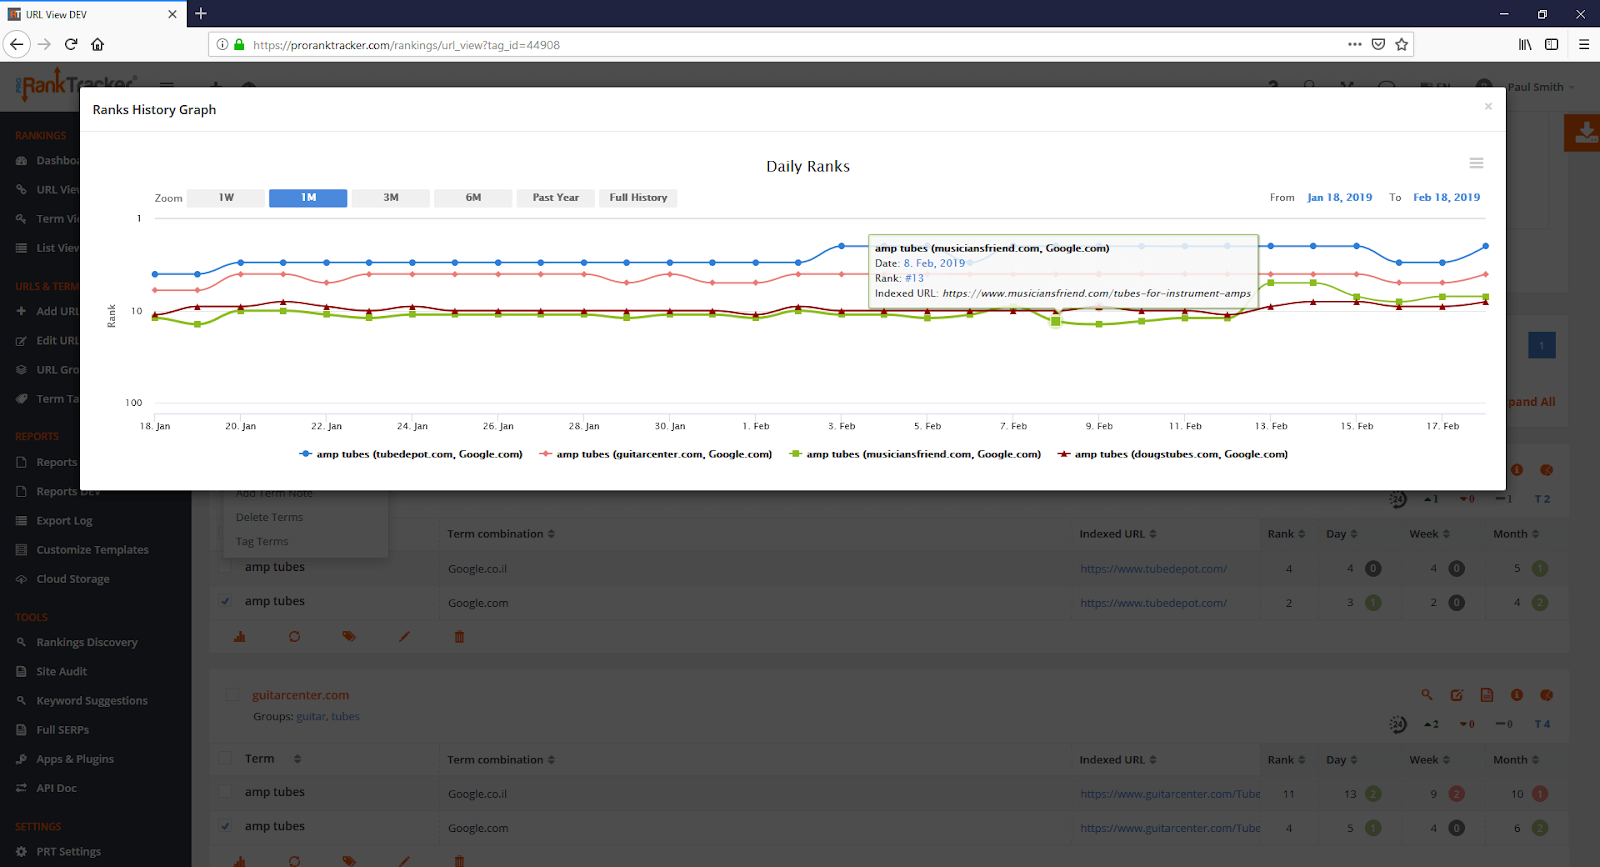The height and width of the screenshot is (867, 1600).
Task: Open Keyword Suggestions in sidebar
Action: click(x=92, y=701)
